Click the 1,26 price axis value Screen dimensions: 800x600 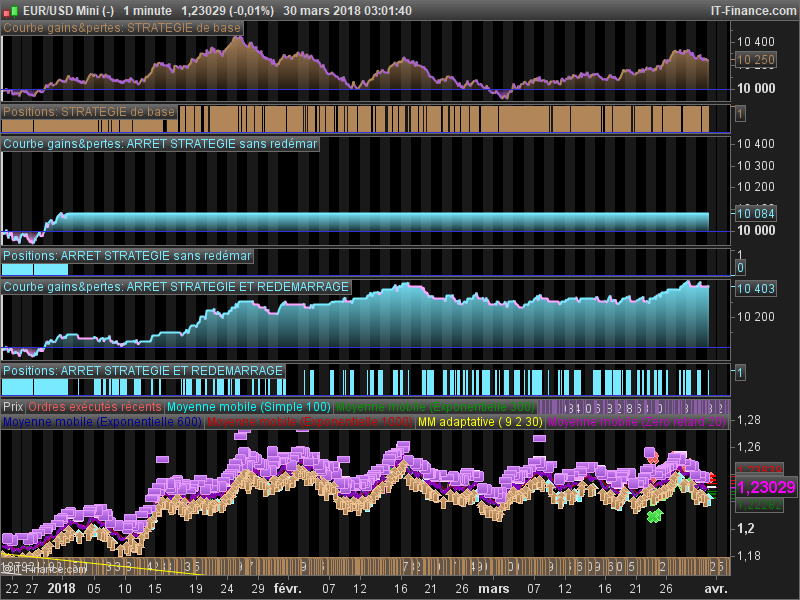748,447
